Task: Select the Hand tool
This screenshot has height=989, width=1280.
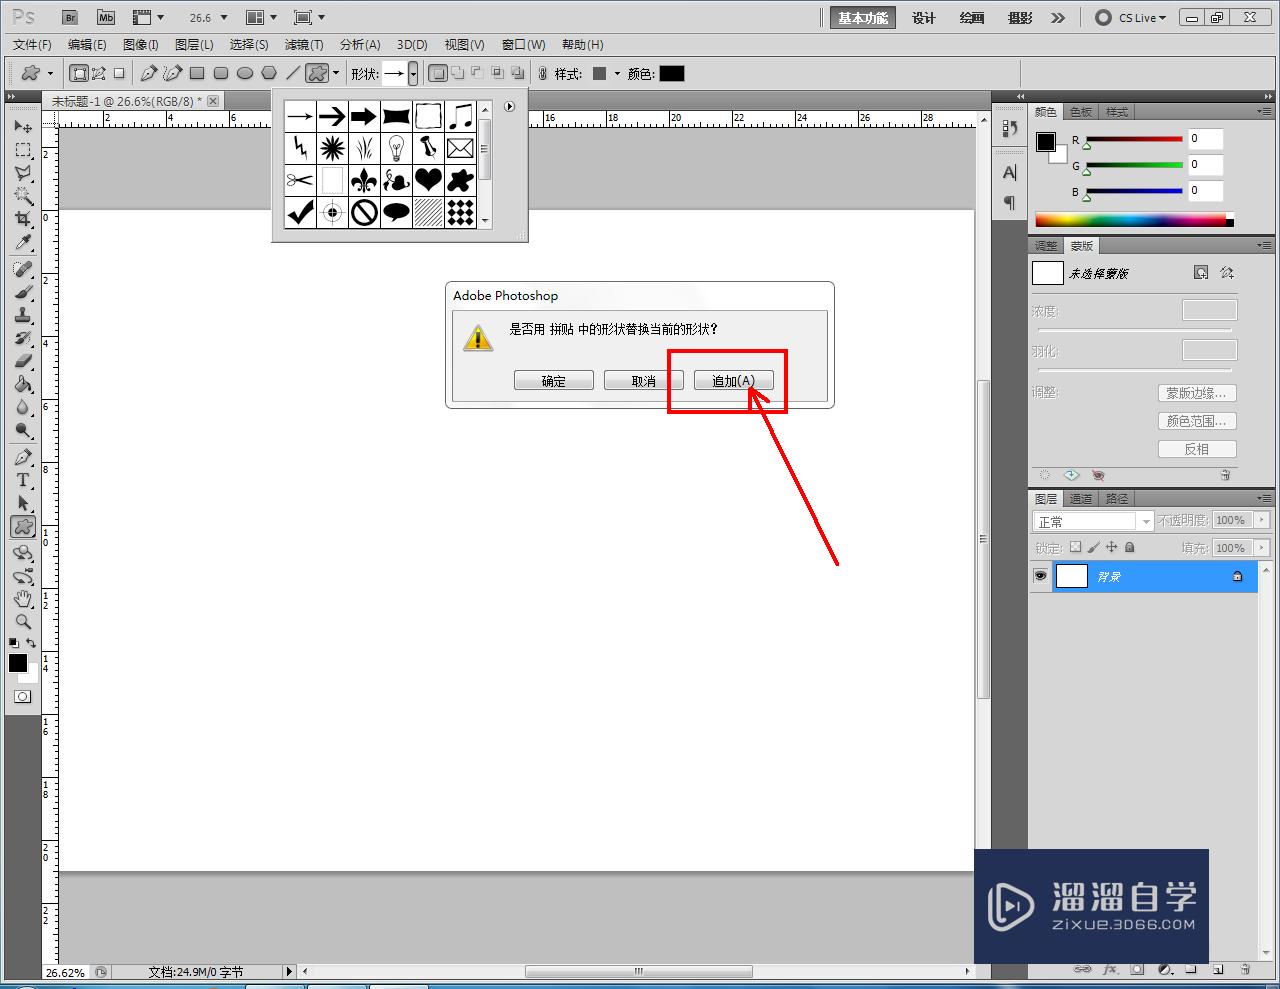Action: (x=22, y=599)
